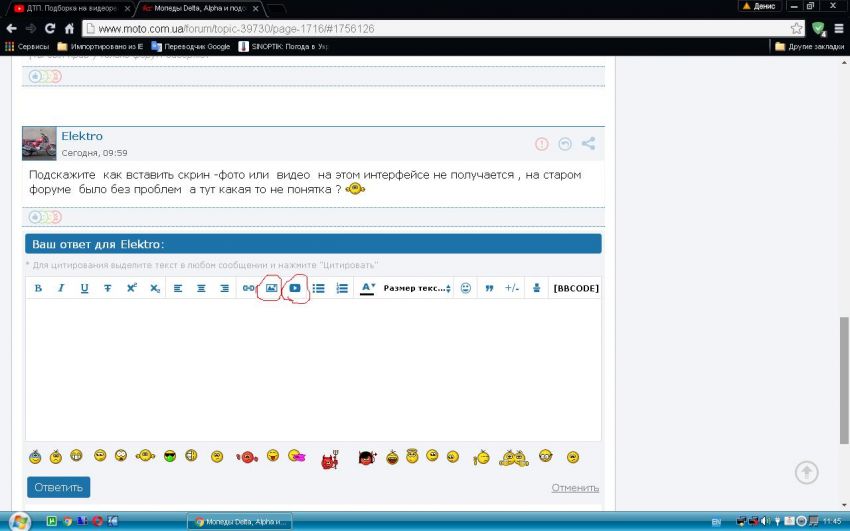
Task: Click the EN language indicator in taskbar
Action: coord(716,522)
